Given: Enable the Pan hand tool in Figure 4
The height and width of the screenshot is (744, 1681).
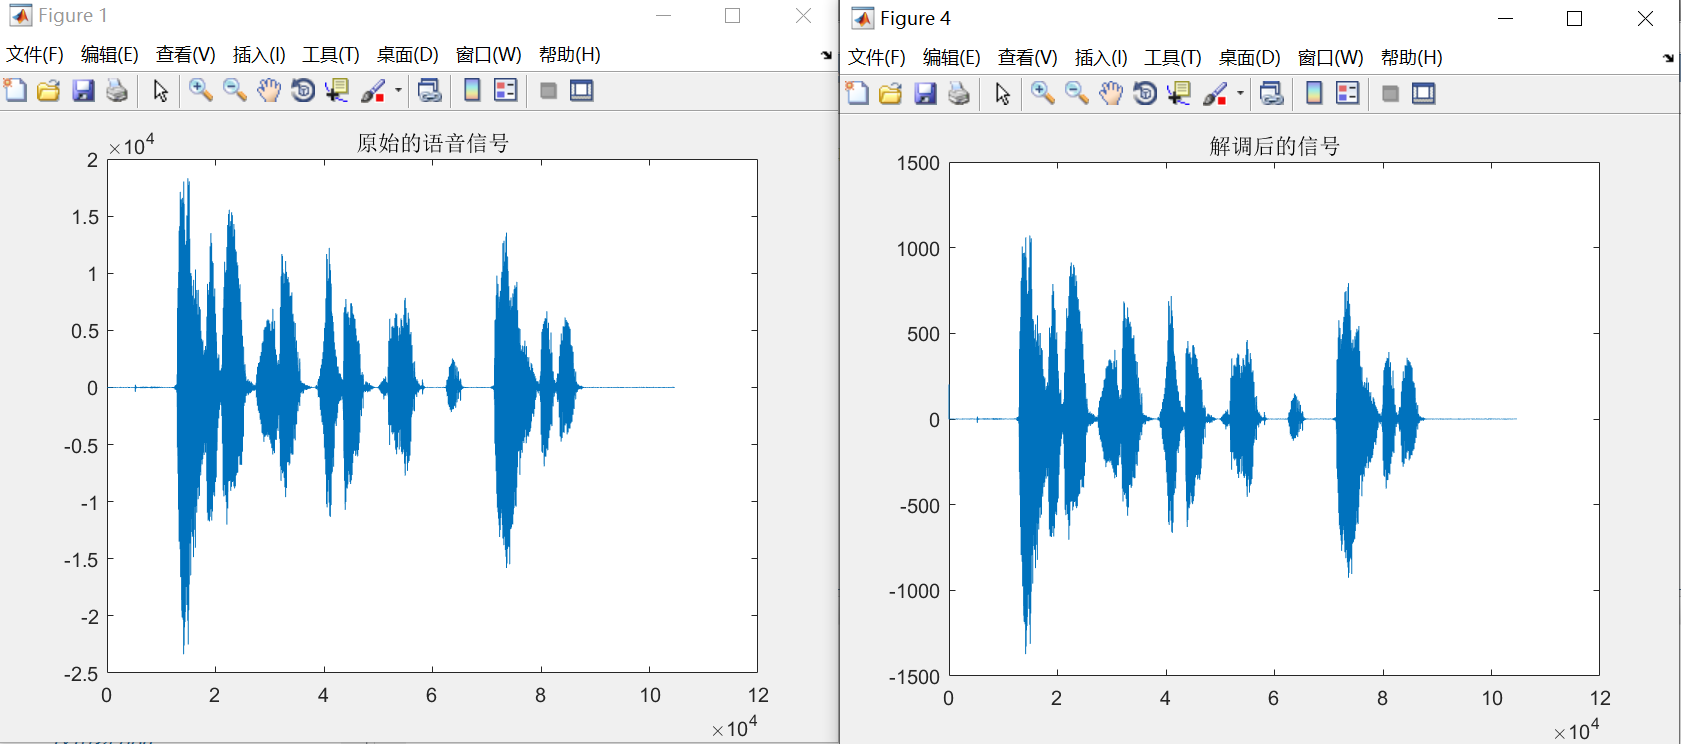Looking at the screenshot, I should point(1111,94).
